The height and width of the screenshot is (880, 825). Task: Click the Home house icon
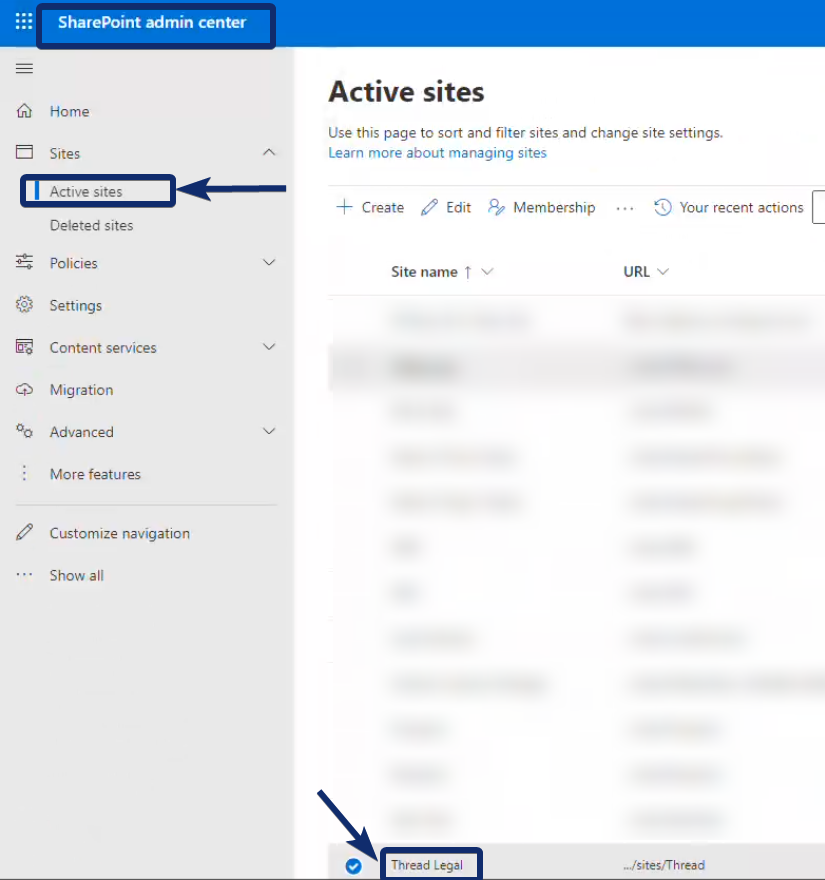click(24, 111)
